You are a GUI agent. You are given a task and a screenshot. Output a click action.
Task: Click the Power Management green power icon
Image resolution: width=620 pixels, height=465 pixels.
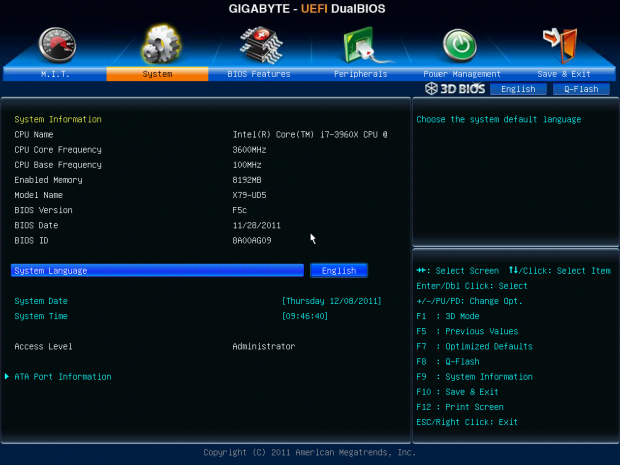pyautogui.click(x=461, y=45)
